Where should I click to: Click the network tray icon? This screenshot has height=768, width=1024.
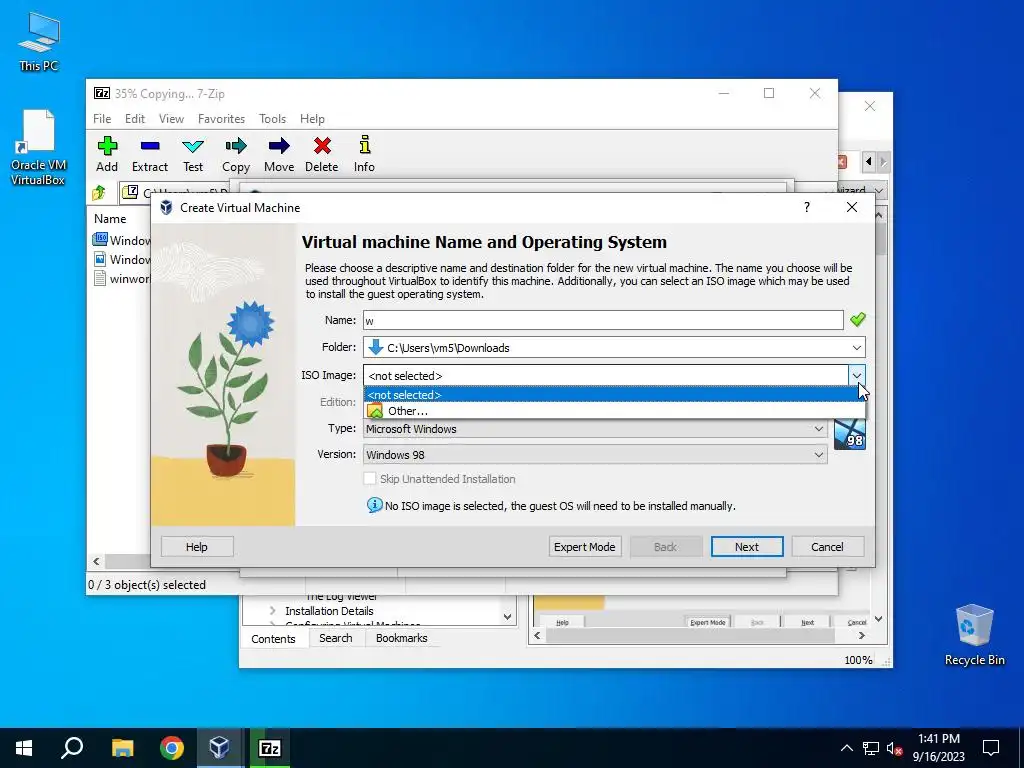tap(871, 748)
